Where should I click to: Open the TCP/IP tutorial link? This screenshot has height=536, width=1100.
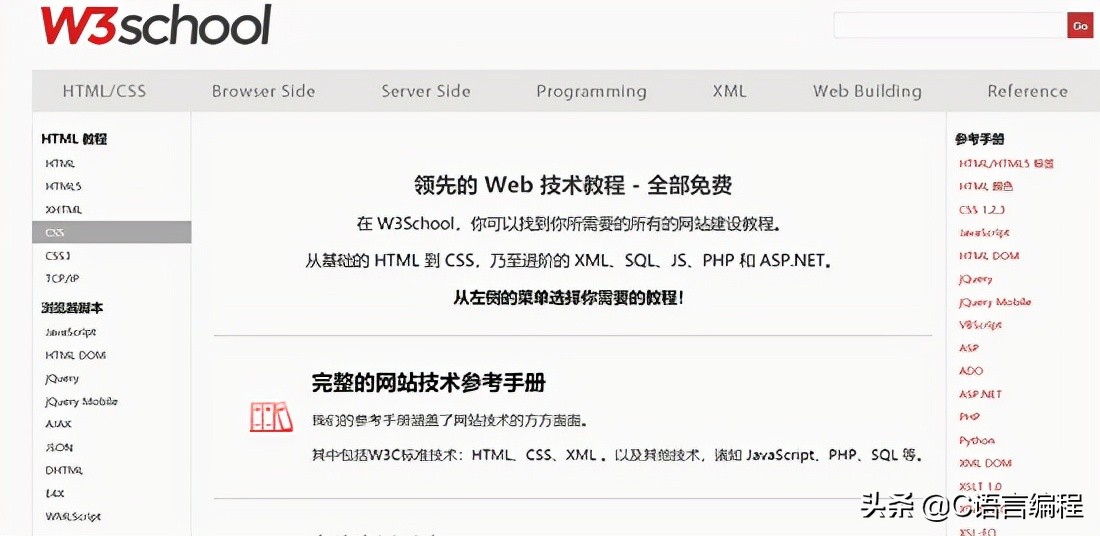[62, 279]
